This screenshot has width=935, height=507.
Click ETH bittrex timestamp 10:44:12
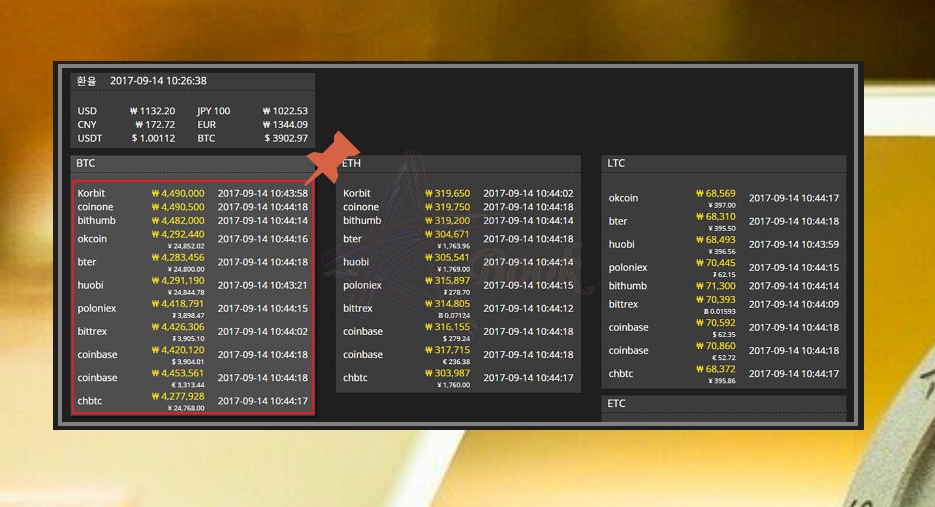click(528, 308)
